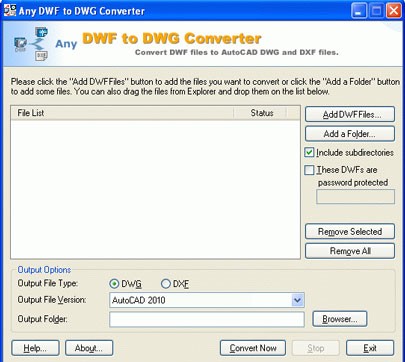Enable These DWFs are password protected
Screen dimensions: 405x362
click(309, 170)
